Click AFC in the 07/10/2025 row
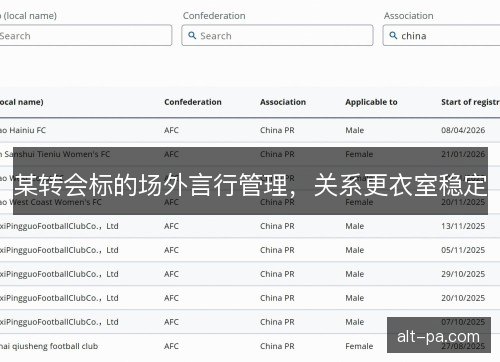The image size is (500, 362). click(171, 322)
